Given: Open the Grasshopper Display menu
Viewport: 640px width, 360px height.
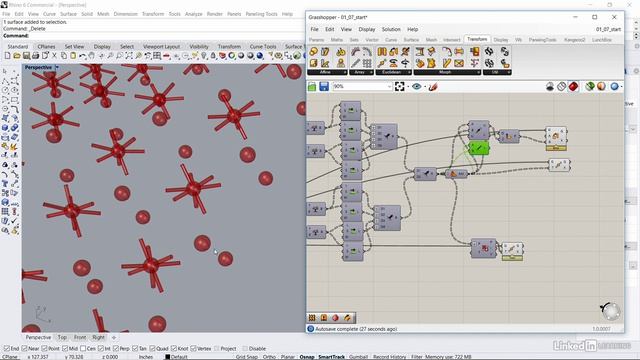Looking at the screenshot, I should tap(367, 29).
